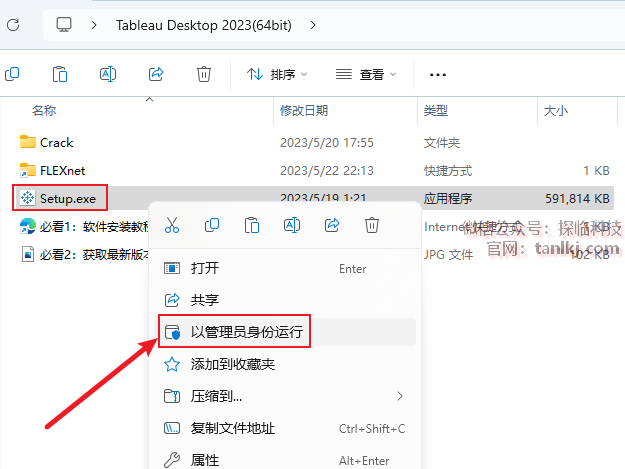Click 1 KB size of FLEXnet

coord(597,171)
